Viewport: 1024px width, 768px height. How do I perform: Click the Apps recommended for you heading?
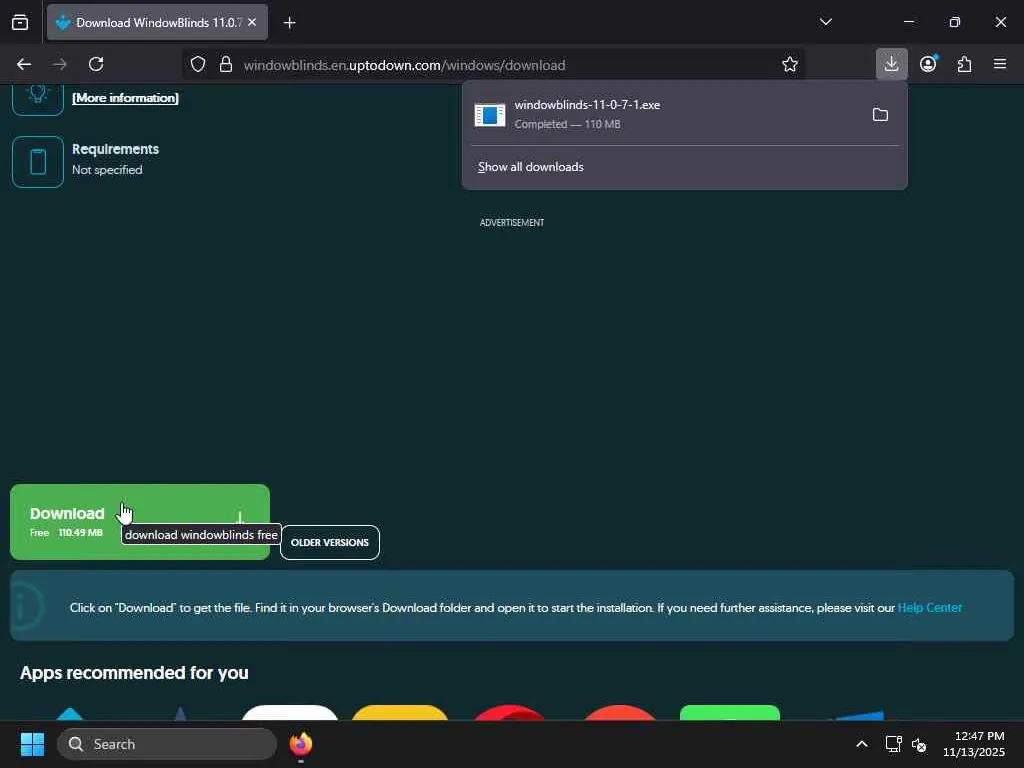tap(134, 673)
